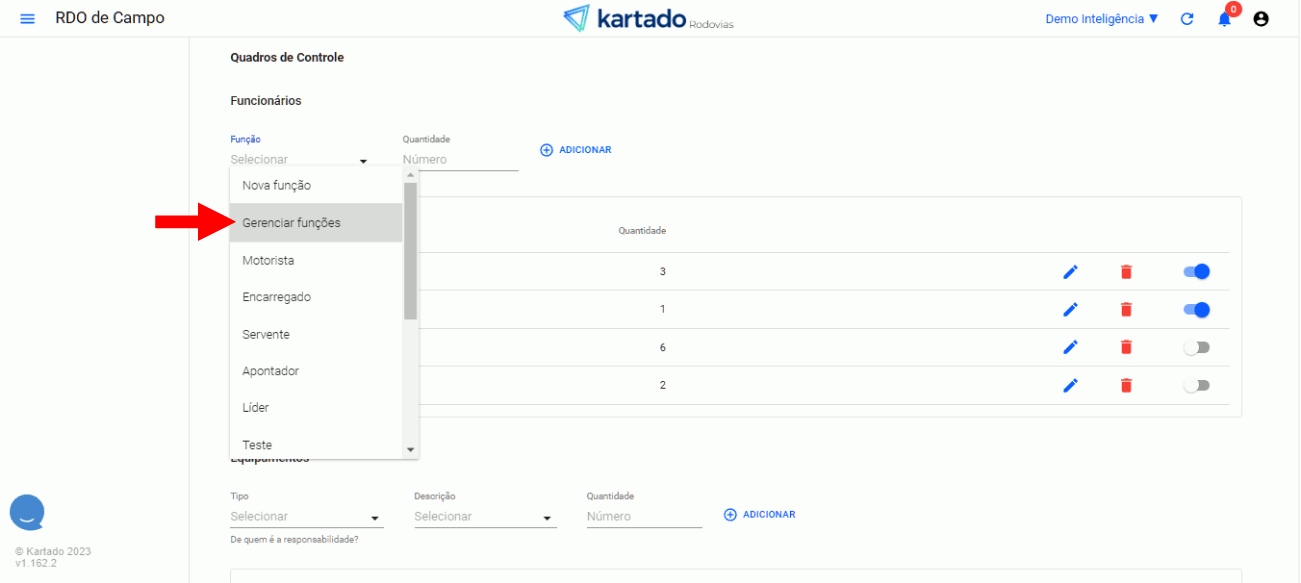
Task: Edit the employee row with quantity 3
Action: point(1070,272)
